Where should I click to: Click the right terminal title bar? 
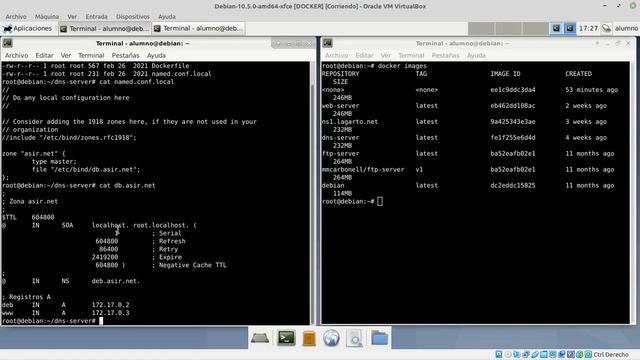462,43
